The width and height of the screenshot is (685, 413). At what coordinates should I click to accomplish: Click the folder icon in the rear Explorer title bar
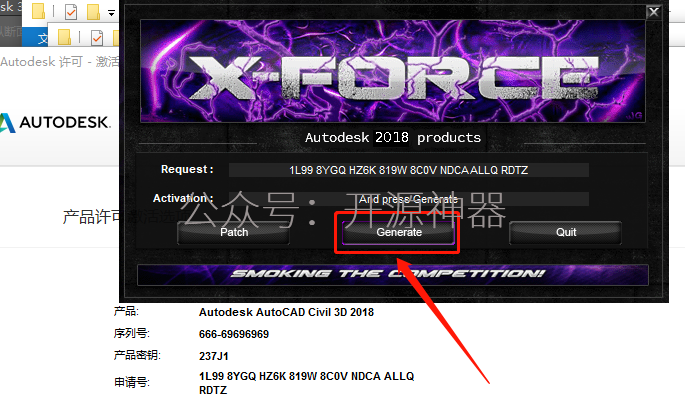(38, 11)
